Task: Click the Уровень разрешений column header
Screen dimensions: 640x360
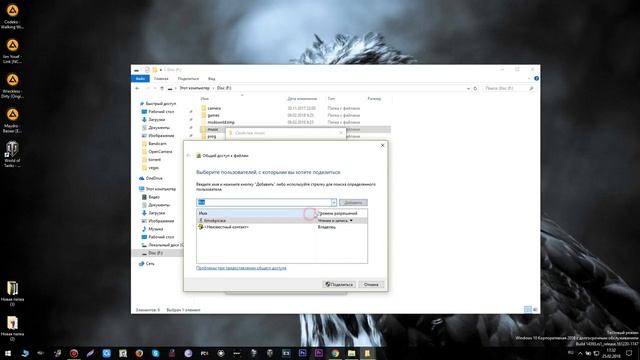Action: [x=338, y=213]
